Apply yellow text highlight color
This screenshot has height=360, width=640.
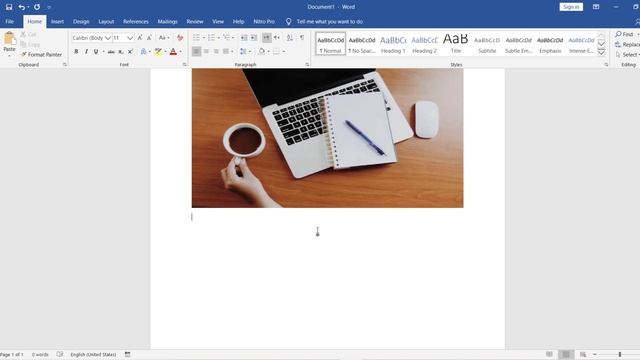158,51
